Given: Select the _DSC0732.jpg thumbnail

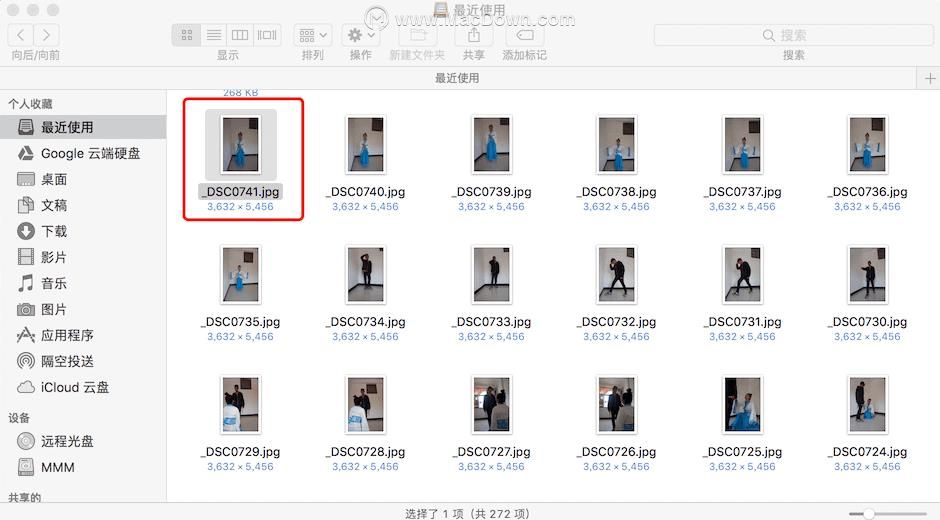Looking at the screenshot, I should (x=617, y=275).
